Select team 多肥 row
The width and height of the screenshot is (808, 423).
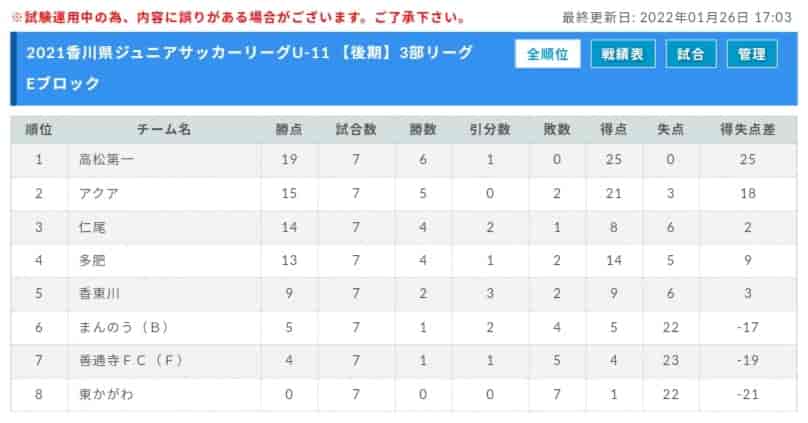point(403,261)
